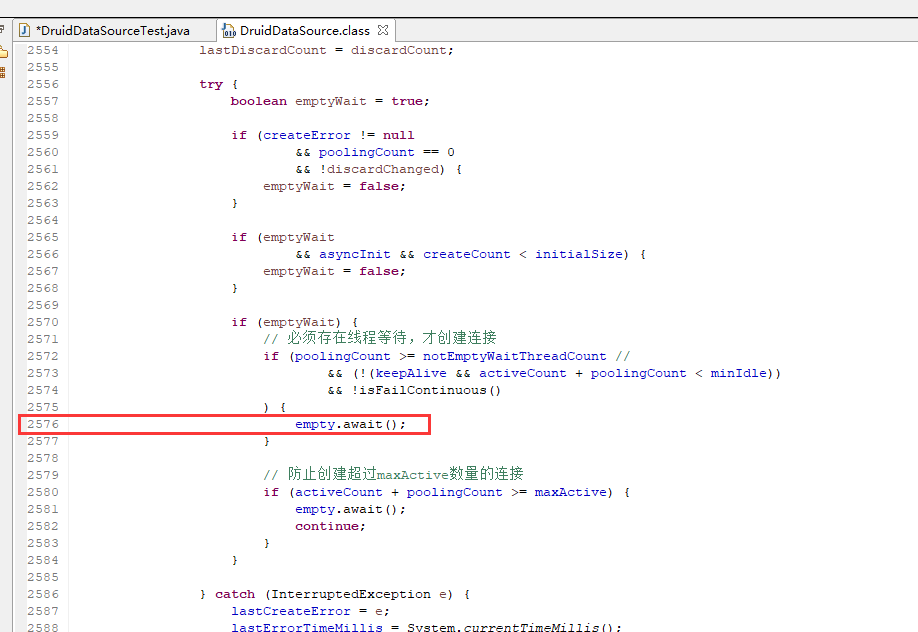
Task: Click 'emptyWait = false;' on line 2567
Action: tap(334, 271)
